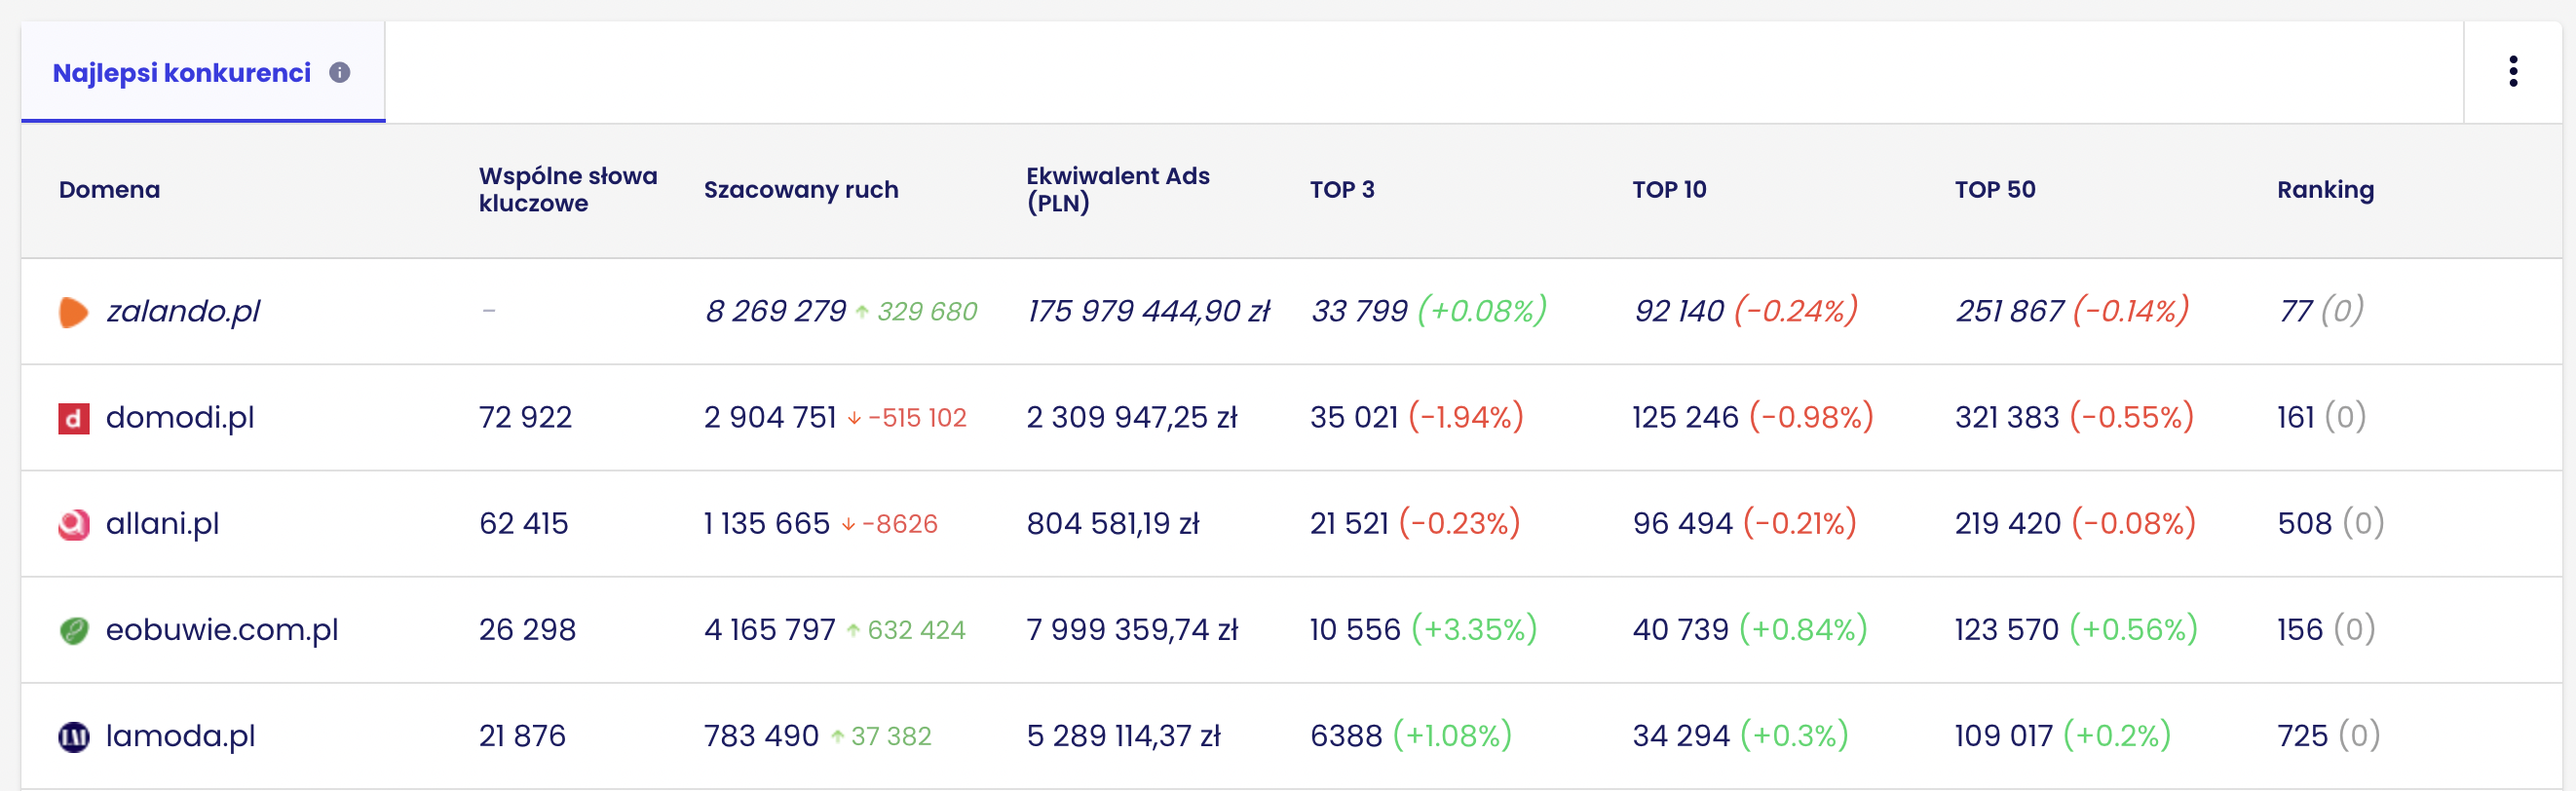2576x791 pixels.
Task: Click the green 329 680 traffic change
Action: coord(927,312)
